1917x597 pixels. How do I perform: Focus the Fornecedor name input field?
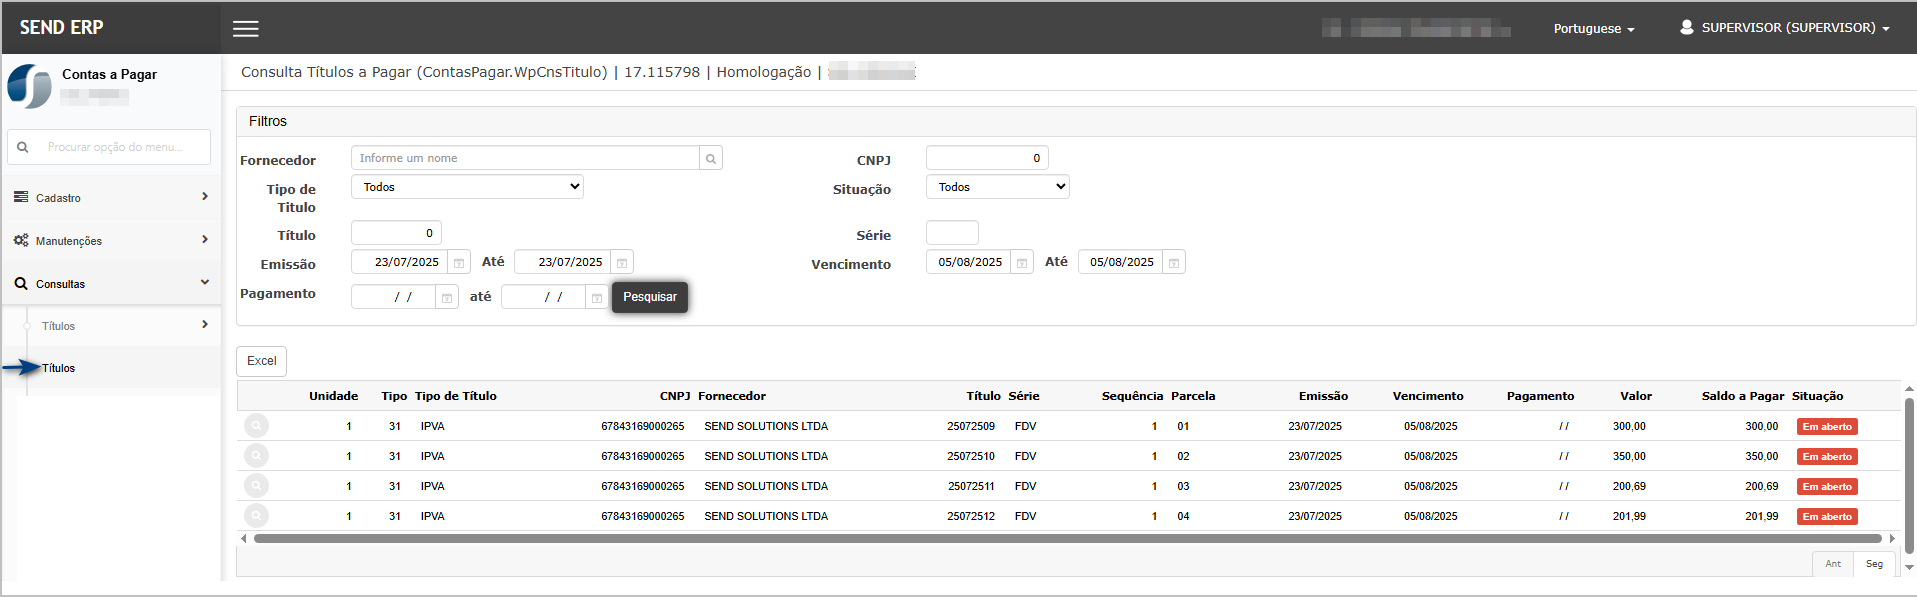pos(525,158)
